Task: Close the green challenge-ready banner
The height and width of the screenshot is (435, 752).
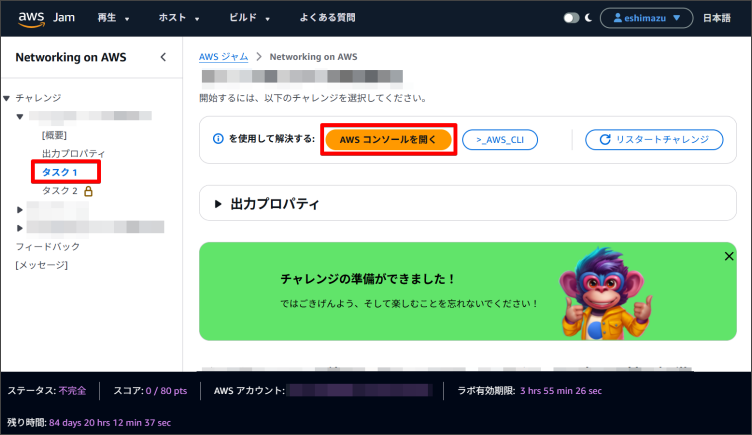Action: click(728, 257)
